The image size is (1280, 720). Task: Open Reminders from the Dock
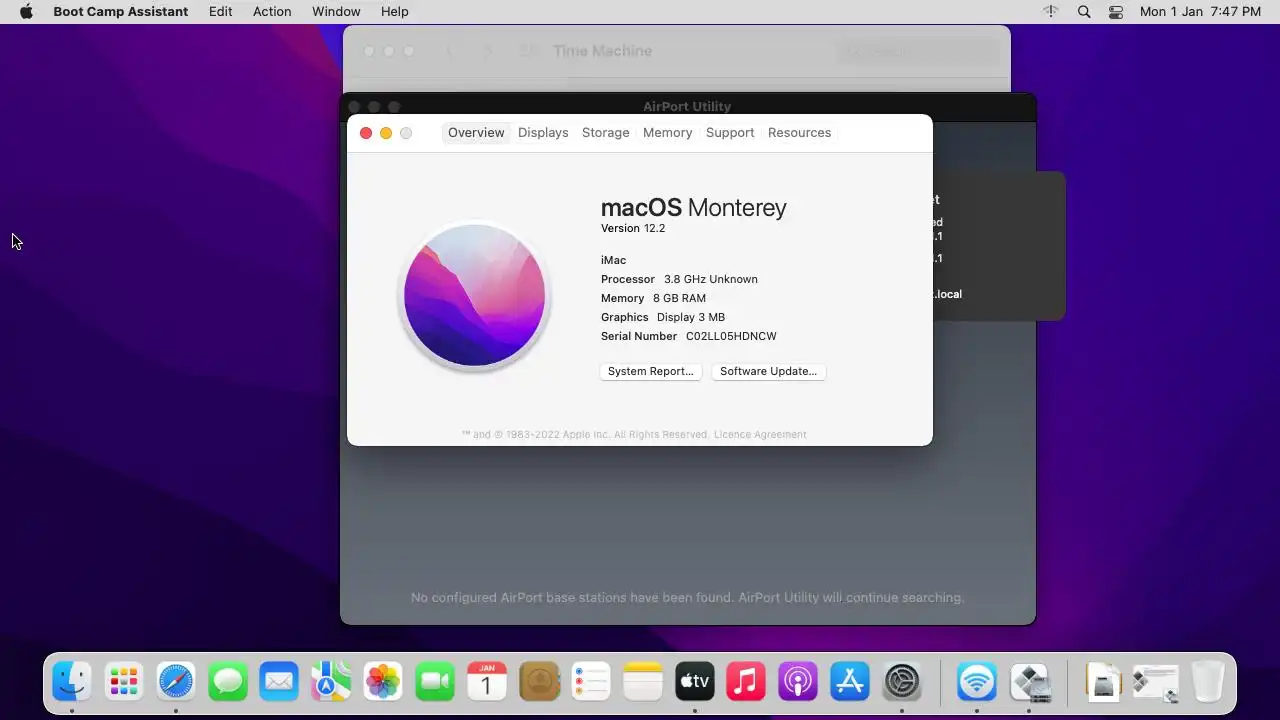(x=591, y=682)
